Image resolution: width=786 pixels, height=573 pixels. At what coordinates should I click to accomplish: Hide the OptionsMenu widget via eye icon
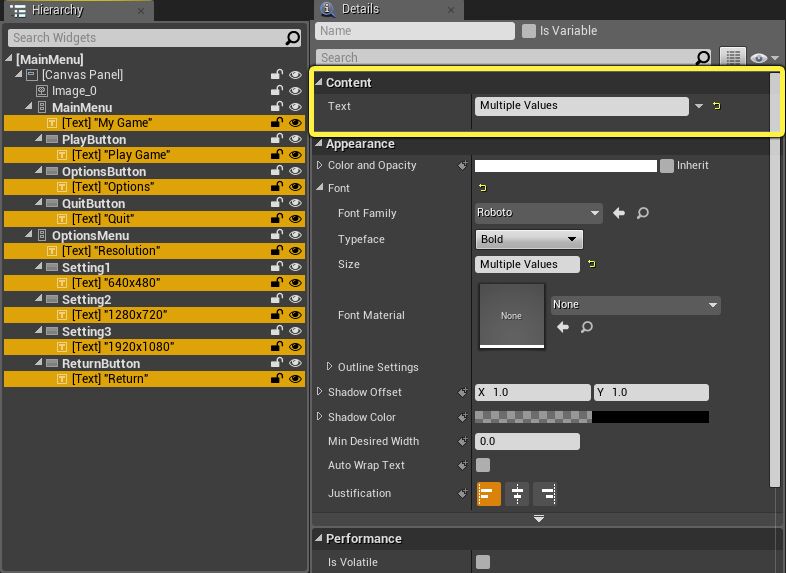pyautogui.click(x=295, y=235)
